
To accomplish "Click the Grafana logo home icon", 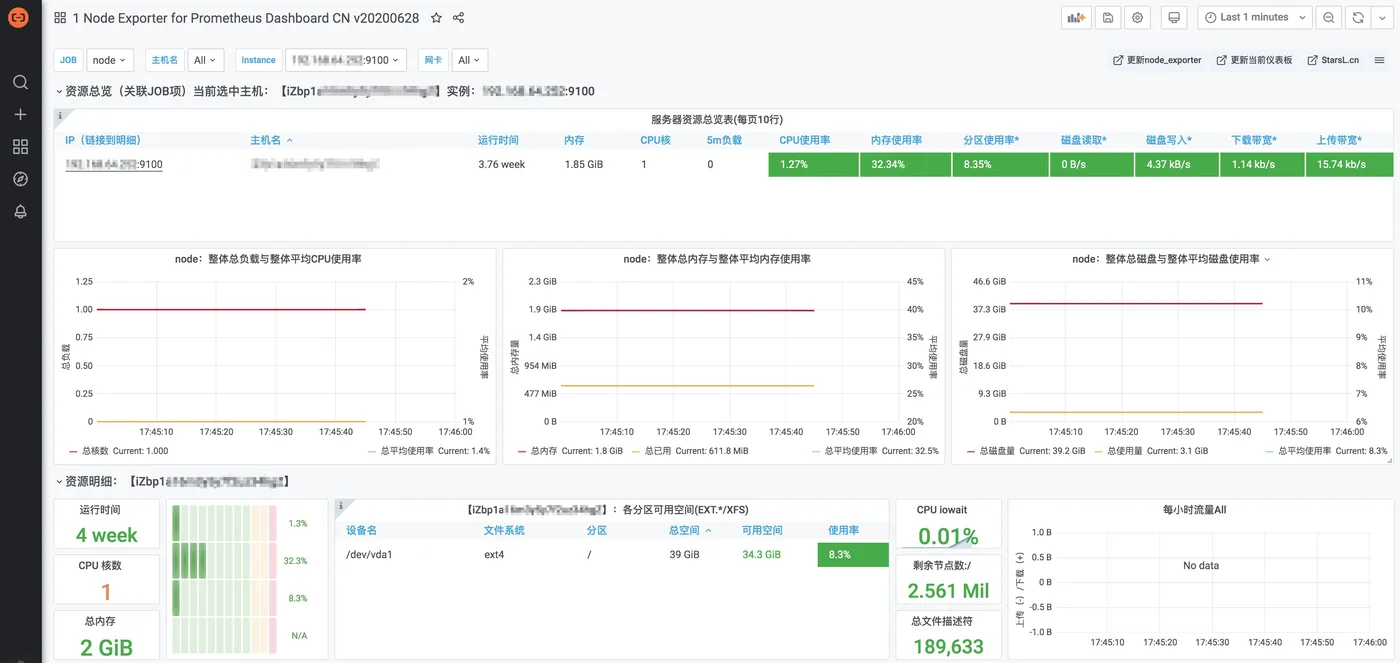I will [x=20, y=18].
